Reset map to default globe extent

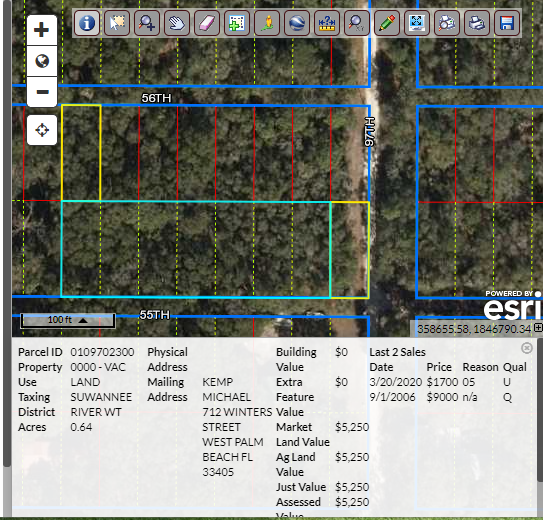[x=42, y=61]
